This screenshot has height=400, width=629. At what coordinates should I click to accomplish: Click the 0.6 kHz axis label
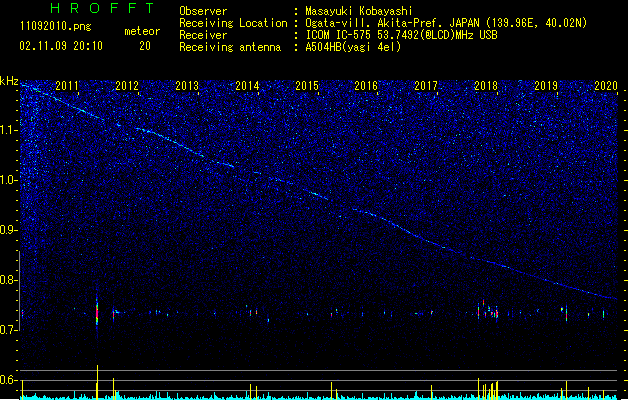click(9, 380)
